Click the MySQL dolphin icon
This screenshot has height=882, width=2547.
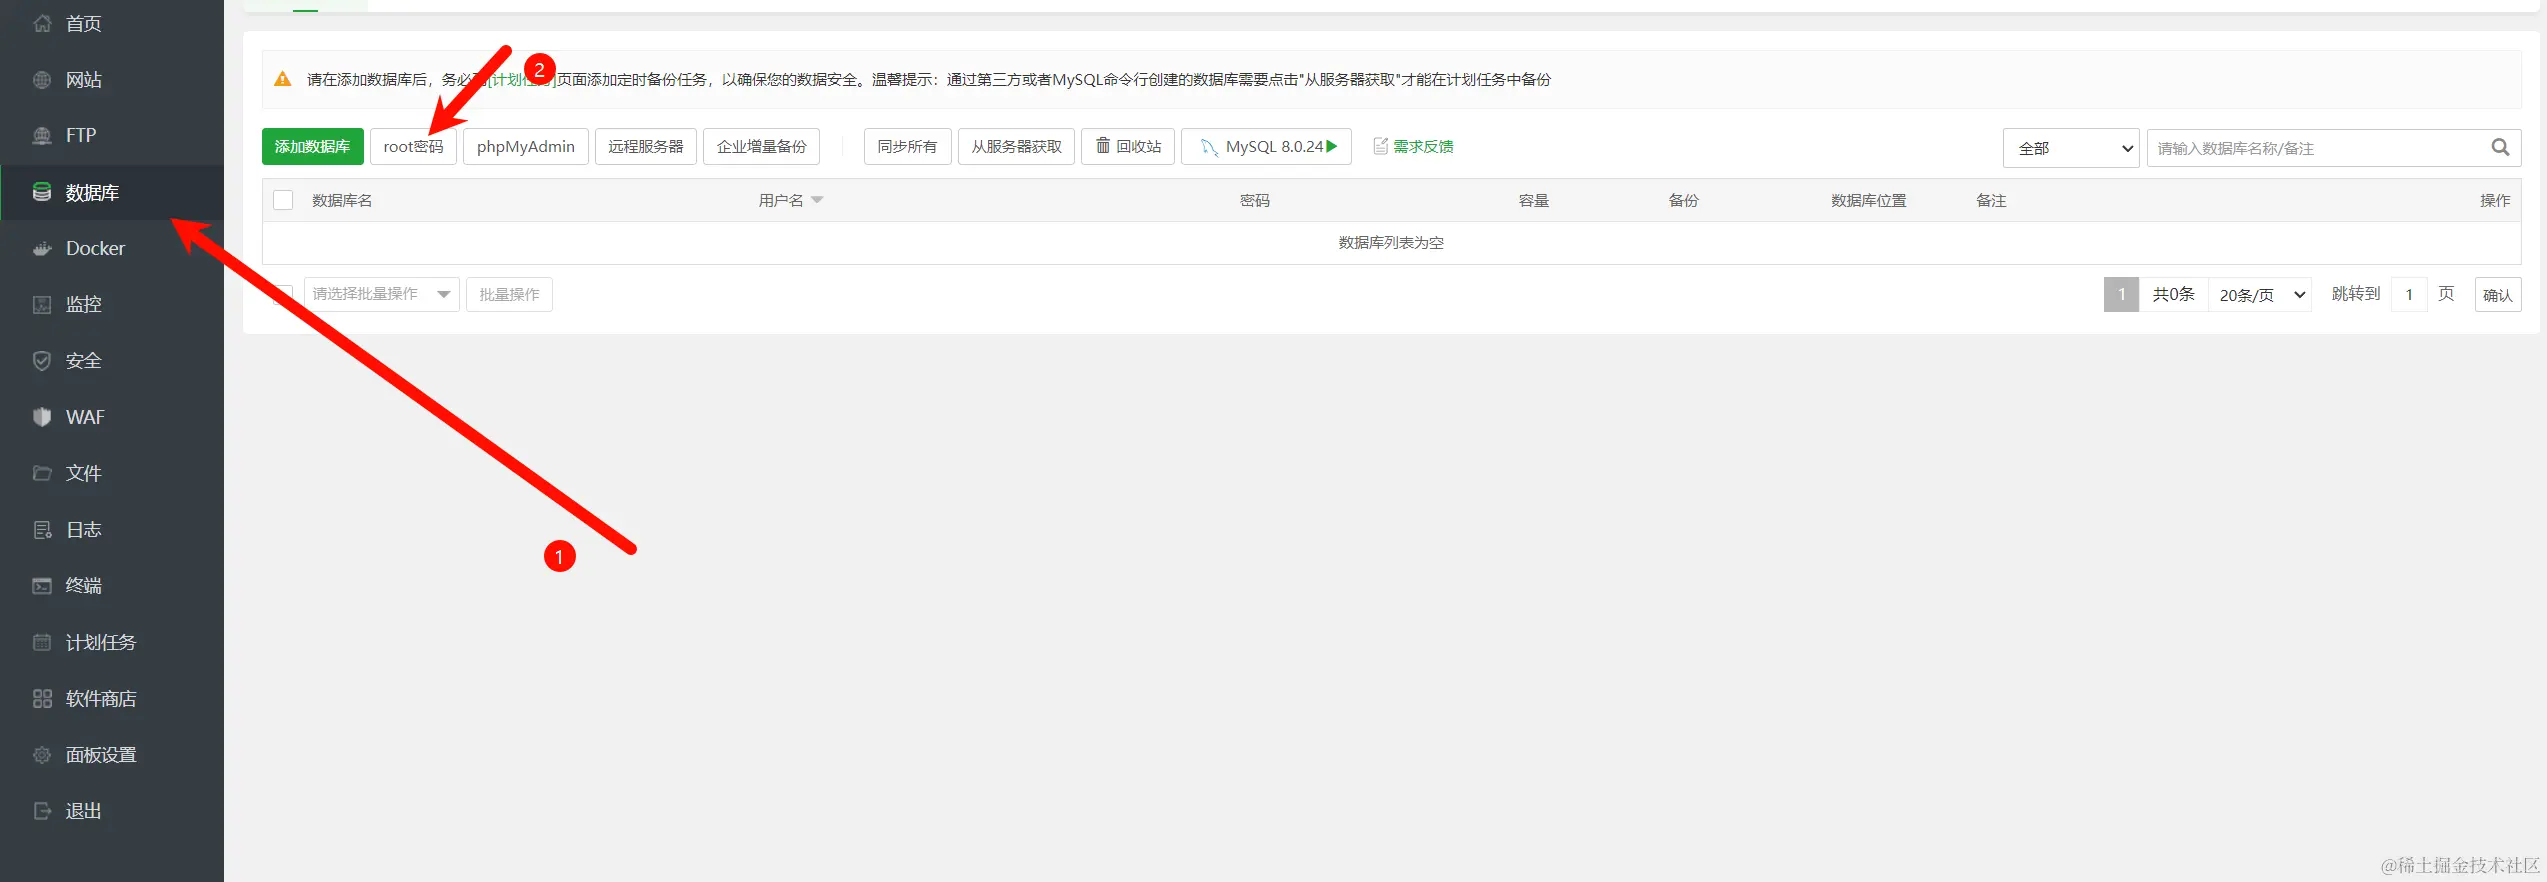click(1209, 147)
